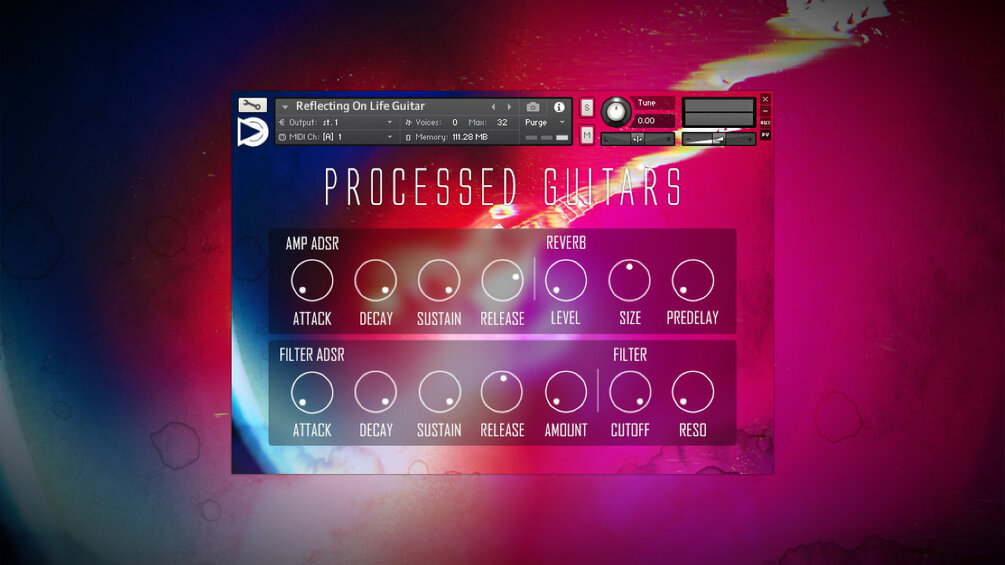This screenshot has width=1005, height=565.
Task: Click the pan slider handle
Action: tap(638, 138)
